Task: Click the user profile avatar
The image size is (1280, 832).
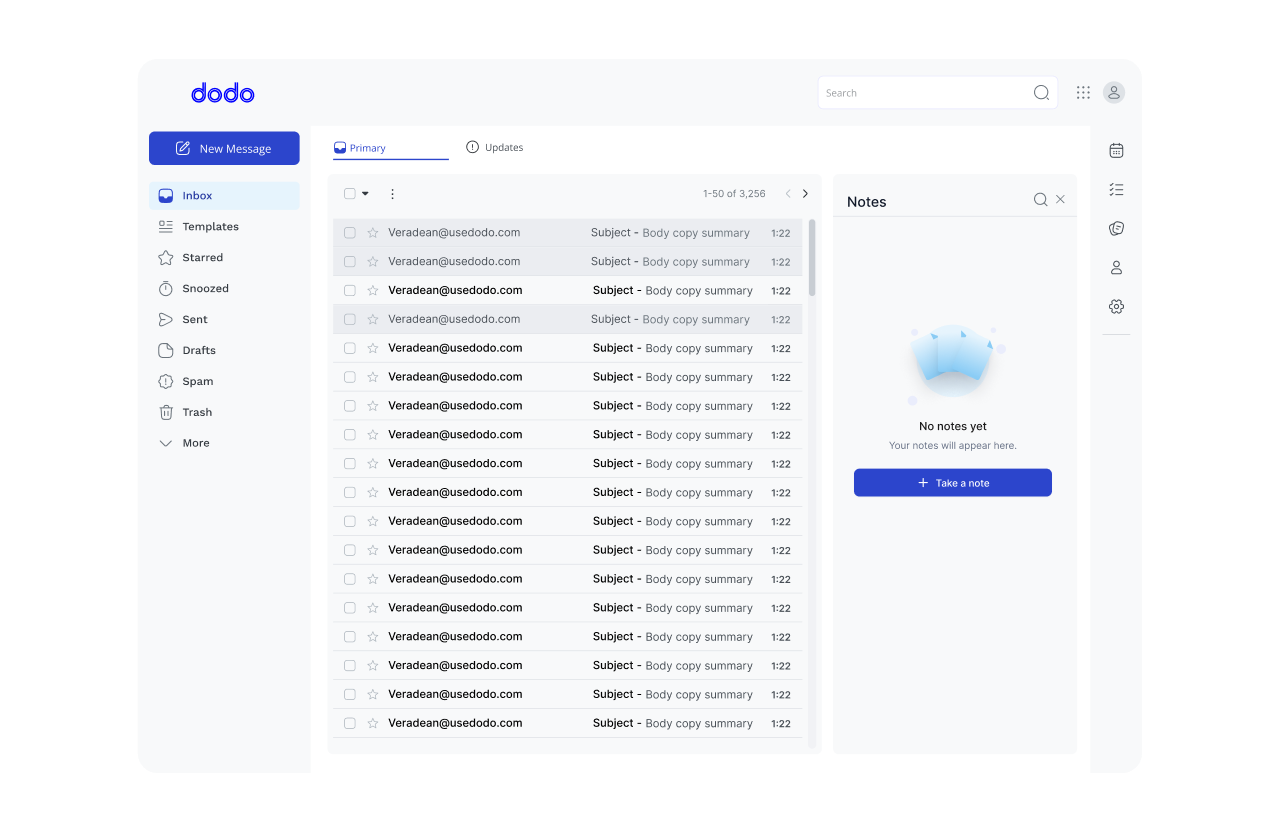Action: coord(1113,93)
